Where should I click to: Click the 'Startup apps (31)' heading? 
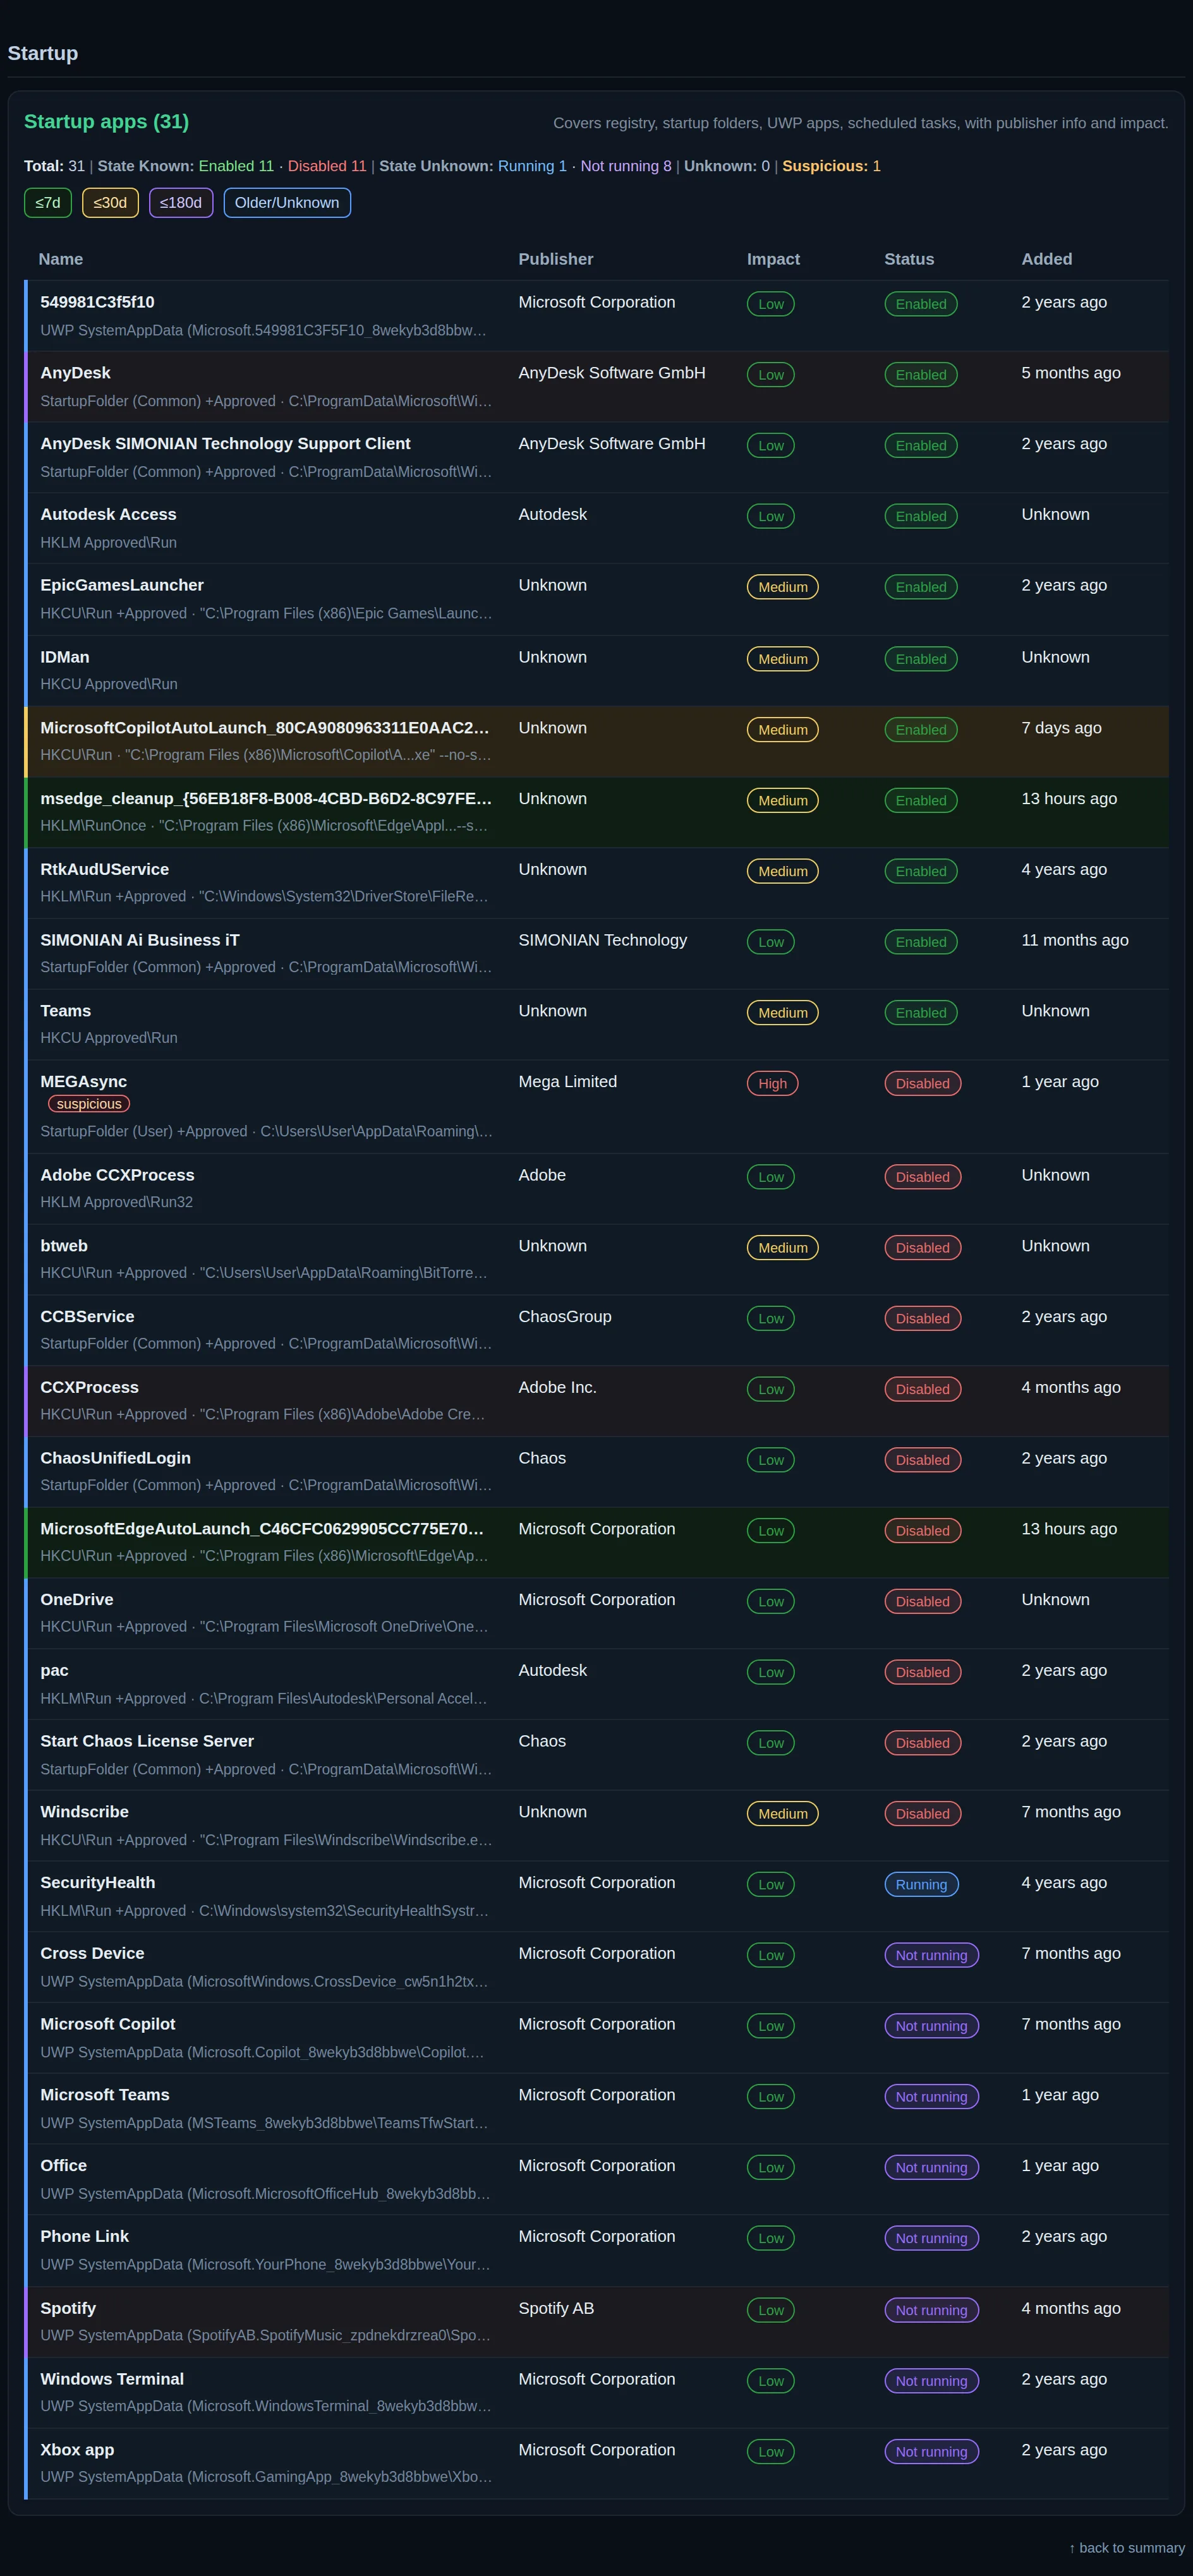(106, 122)
